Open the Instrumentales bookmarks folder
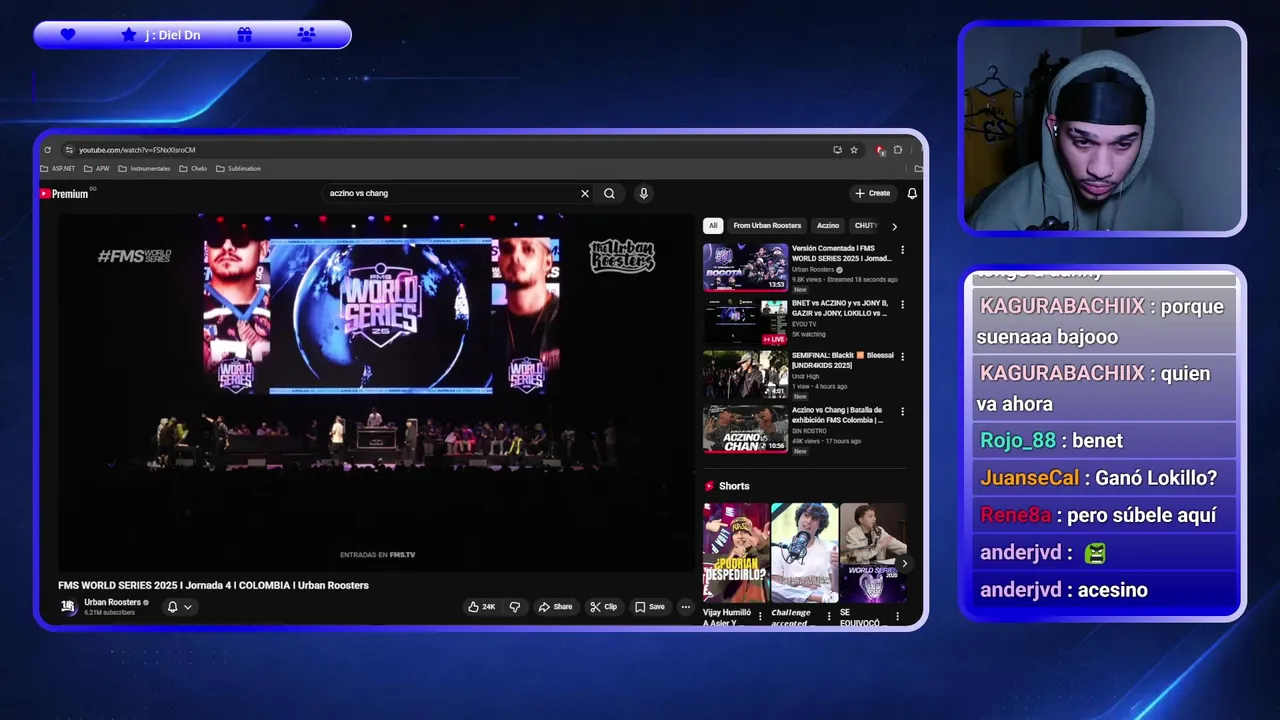The image size is (1280, 720). tap(144, 169)
